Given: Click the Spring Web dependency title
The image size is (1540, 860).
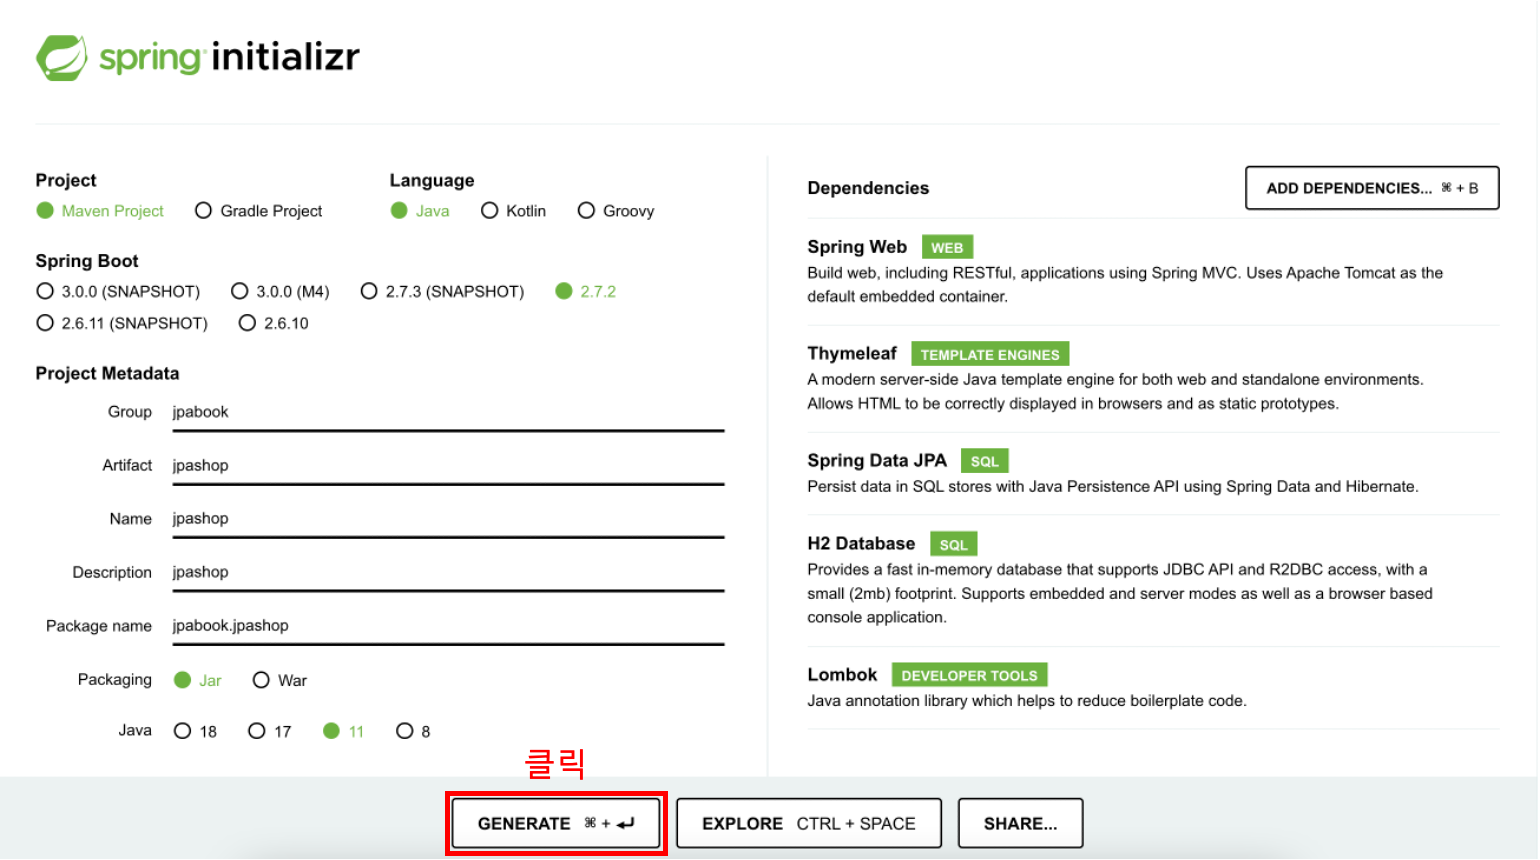Looking at the screenshot, I should pyautogui.click(x=857, y=247).
